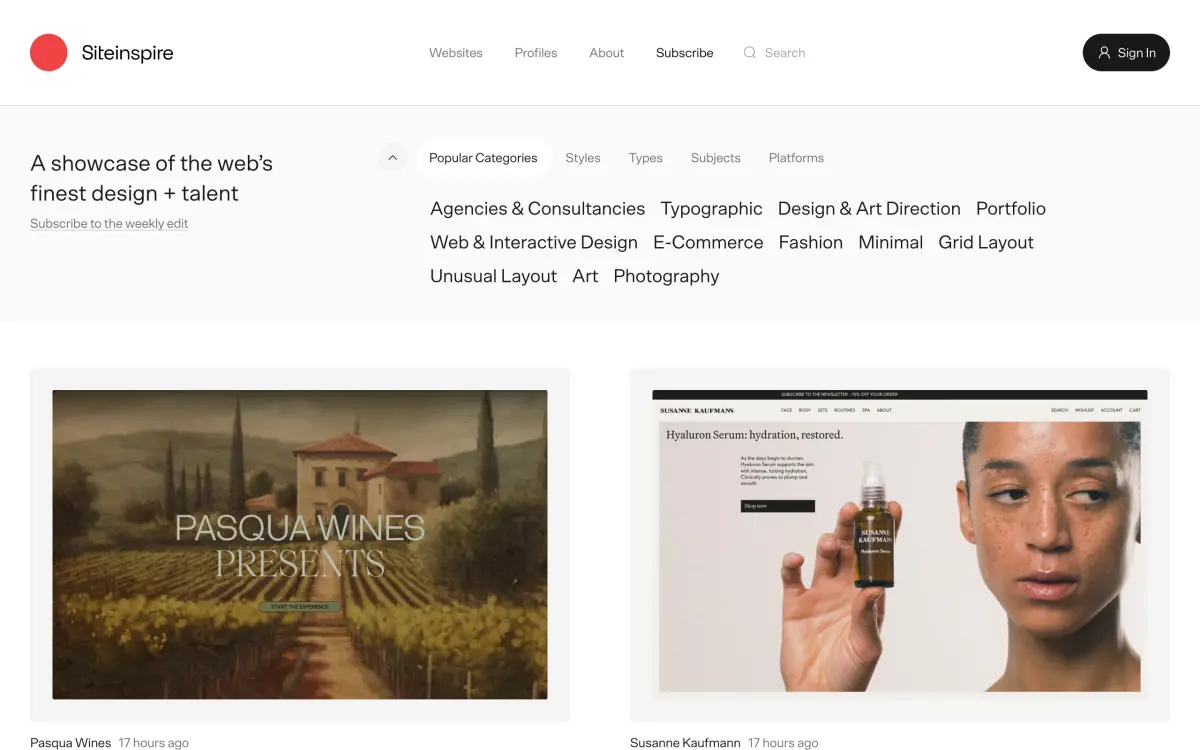Click the Susanne Kaufmann title below thumbnail
Viewport: 1200px width, 750px height.
coord(685,743)
